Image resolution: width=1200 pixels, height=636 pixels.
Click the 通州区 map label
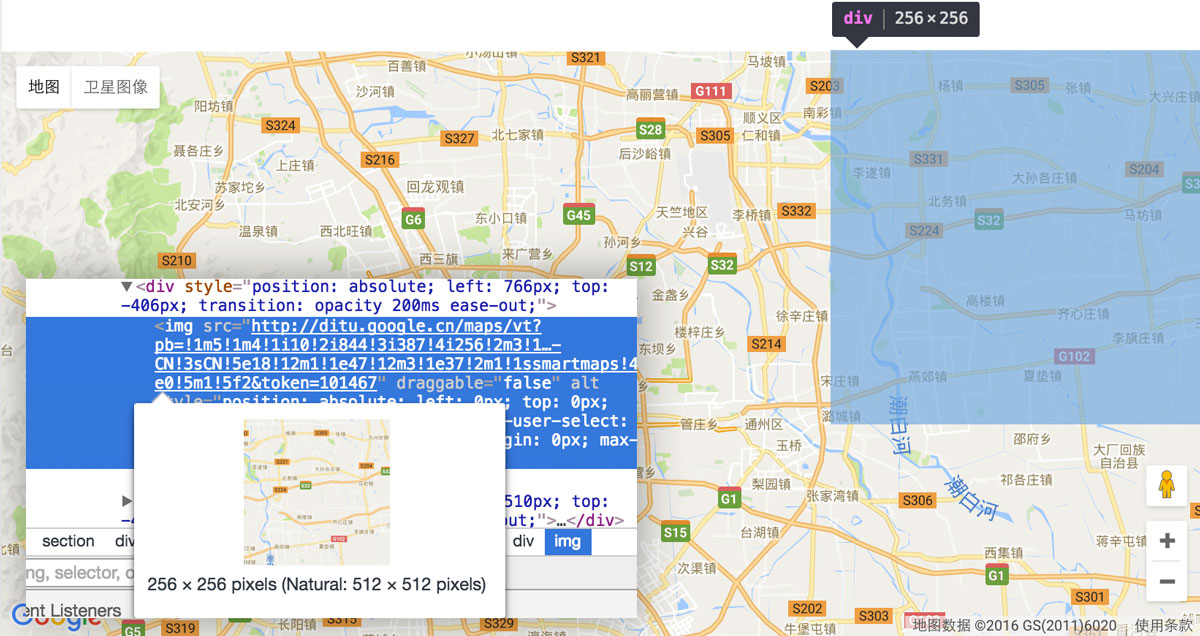click(x=765, y=424)
